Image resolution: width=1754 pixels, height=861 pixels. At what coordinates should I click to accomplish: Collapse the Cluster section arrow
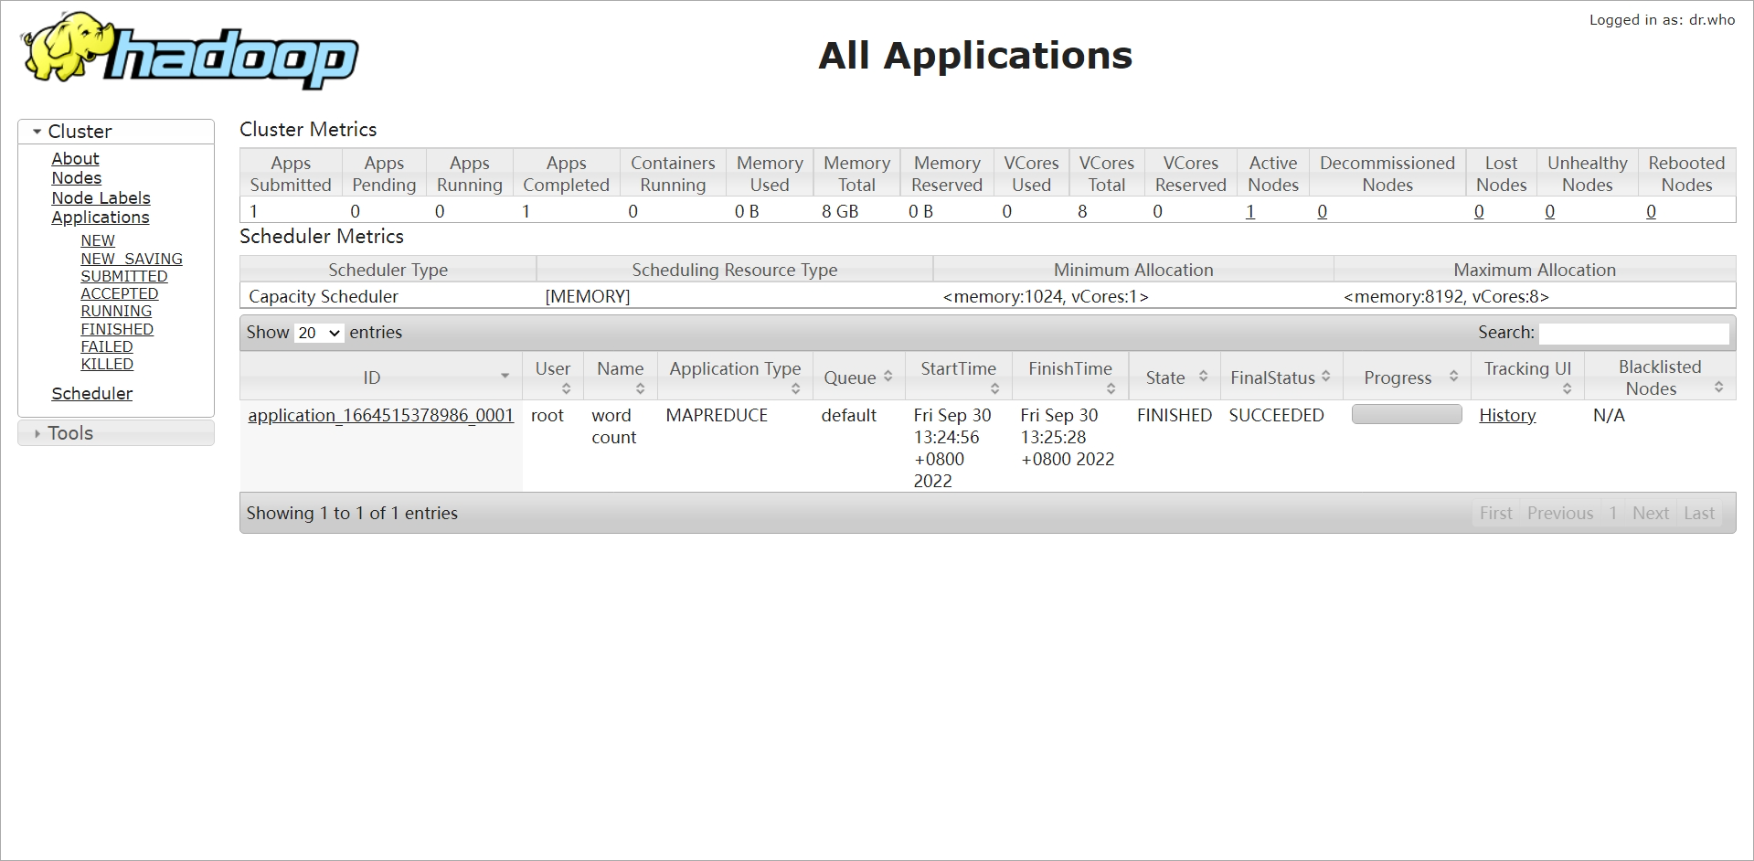(x=37, y=132)
